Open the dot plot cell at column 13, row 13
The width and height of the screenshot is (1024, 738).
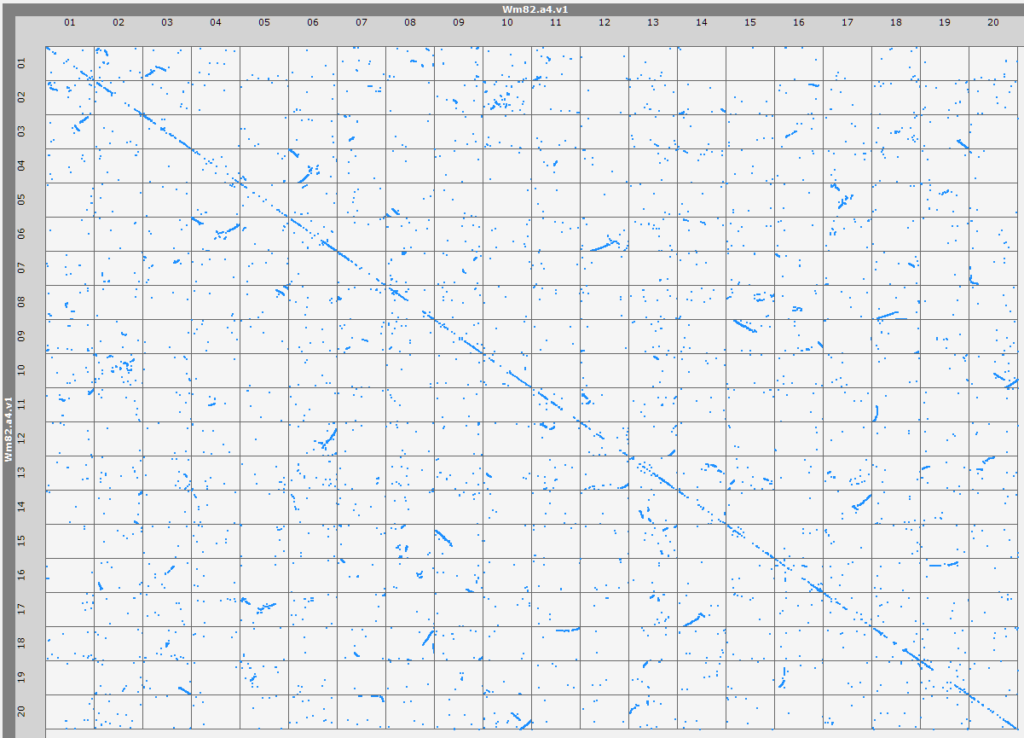(x=653, y=473)
